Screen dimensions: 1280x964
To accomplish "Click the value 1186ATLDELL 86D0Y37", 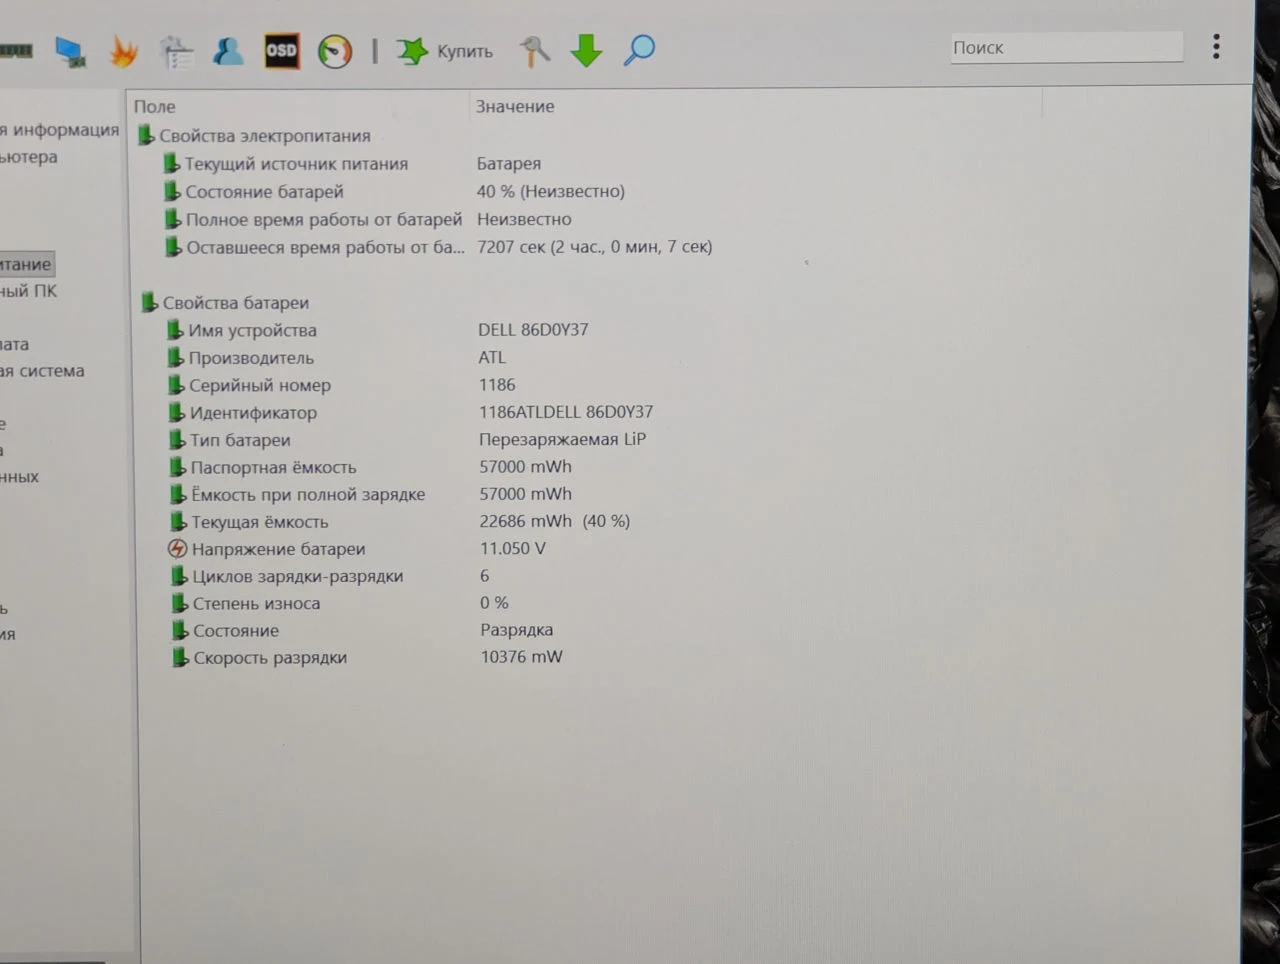I will (x=566, y=412).
